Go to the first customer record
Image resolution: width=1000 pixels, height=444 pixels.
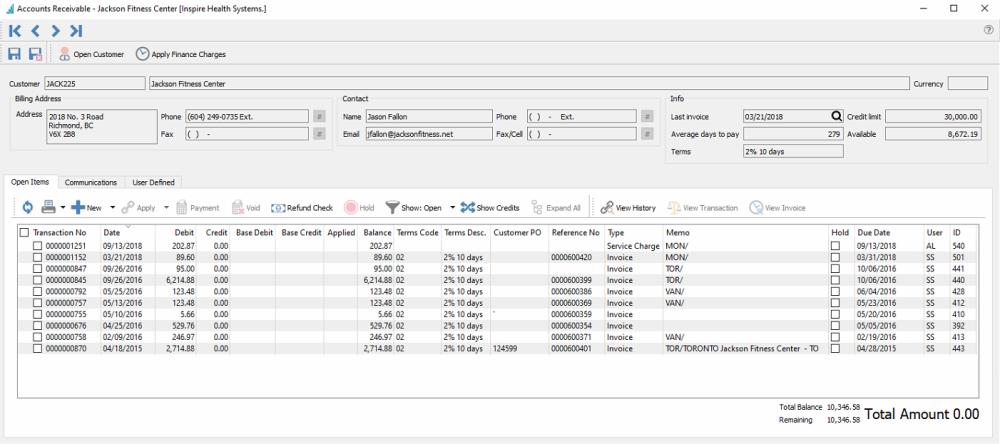tap(15, 31)
